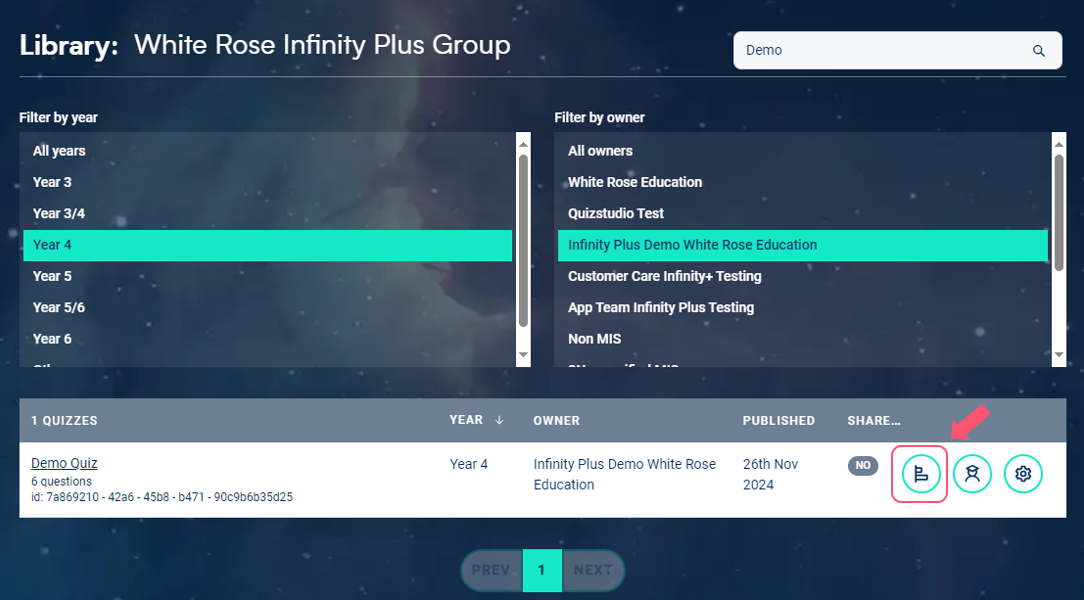
Task: Choose Customer Care Infinity+ Testing owner
Action: pos(664,276)
